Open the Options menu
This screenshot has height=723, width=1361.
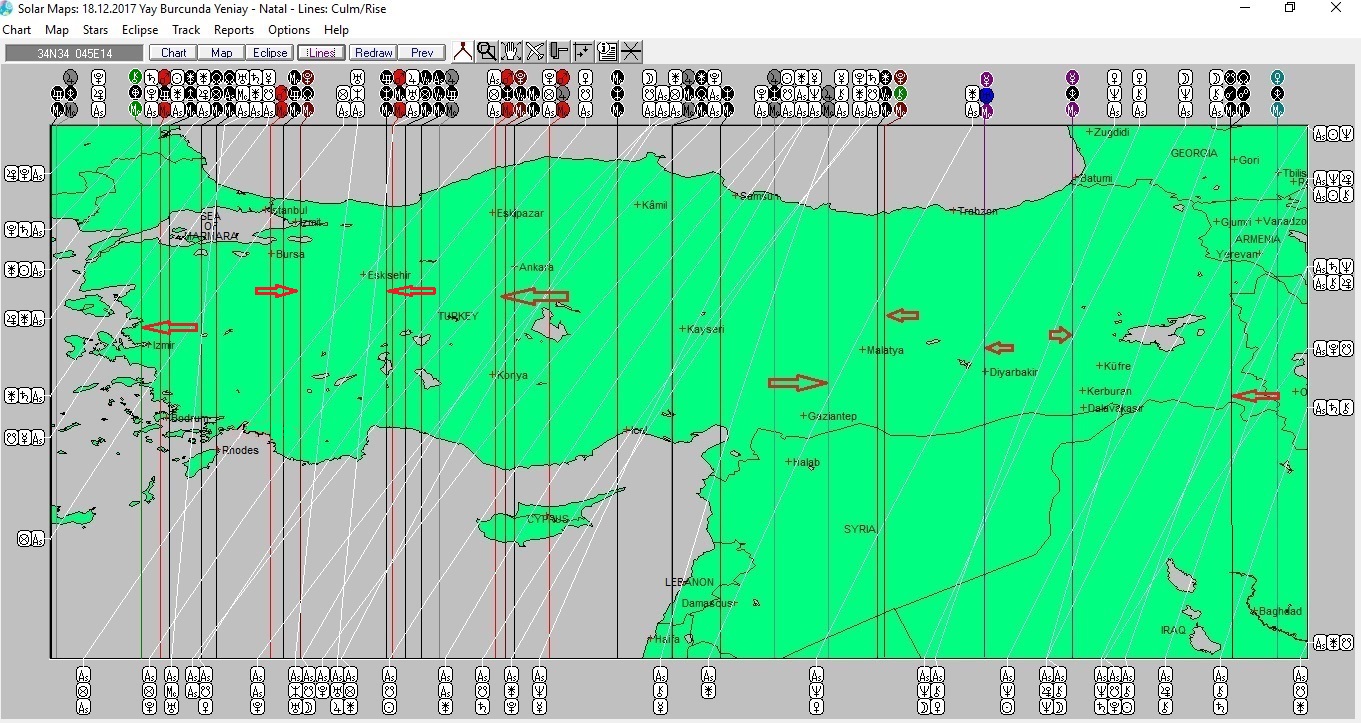point(289,30)
